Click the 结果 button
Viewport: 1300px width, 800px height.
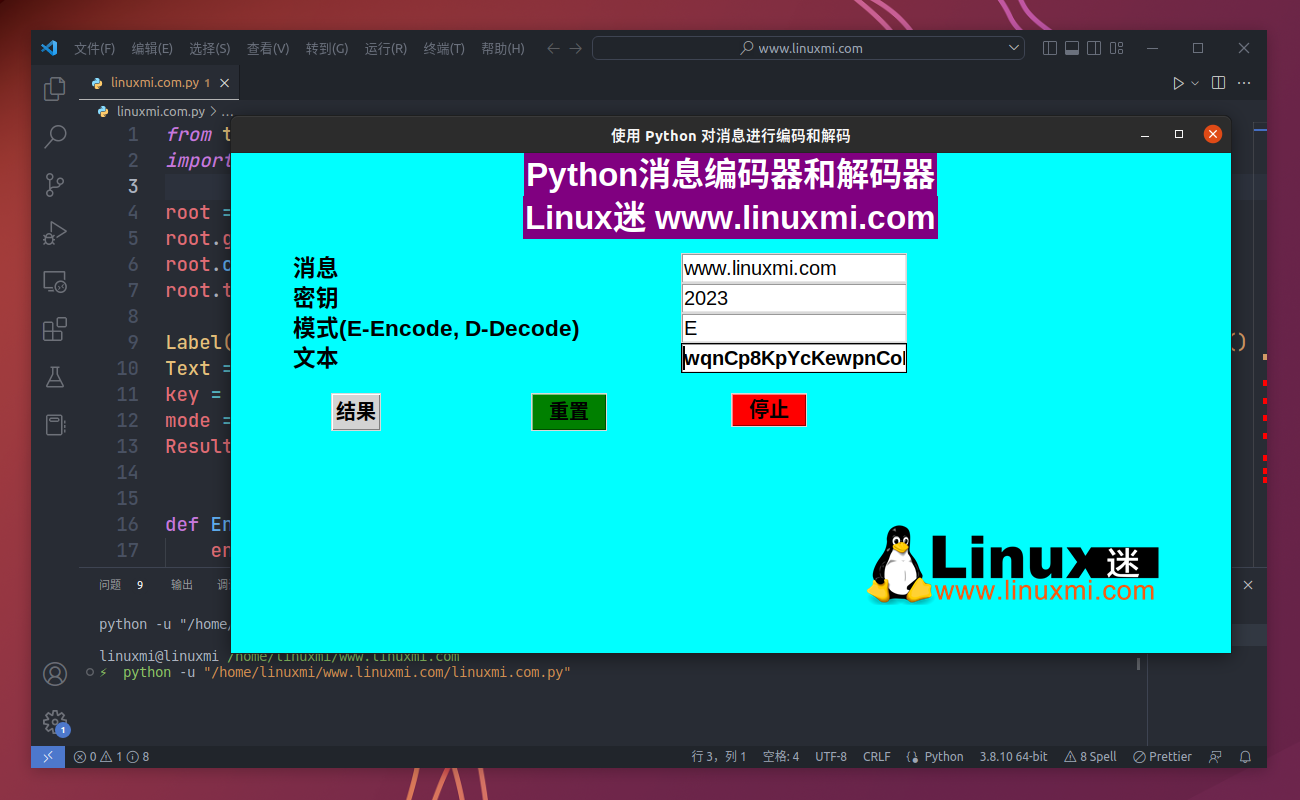pyautogui.click(x=356, y=412)
